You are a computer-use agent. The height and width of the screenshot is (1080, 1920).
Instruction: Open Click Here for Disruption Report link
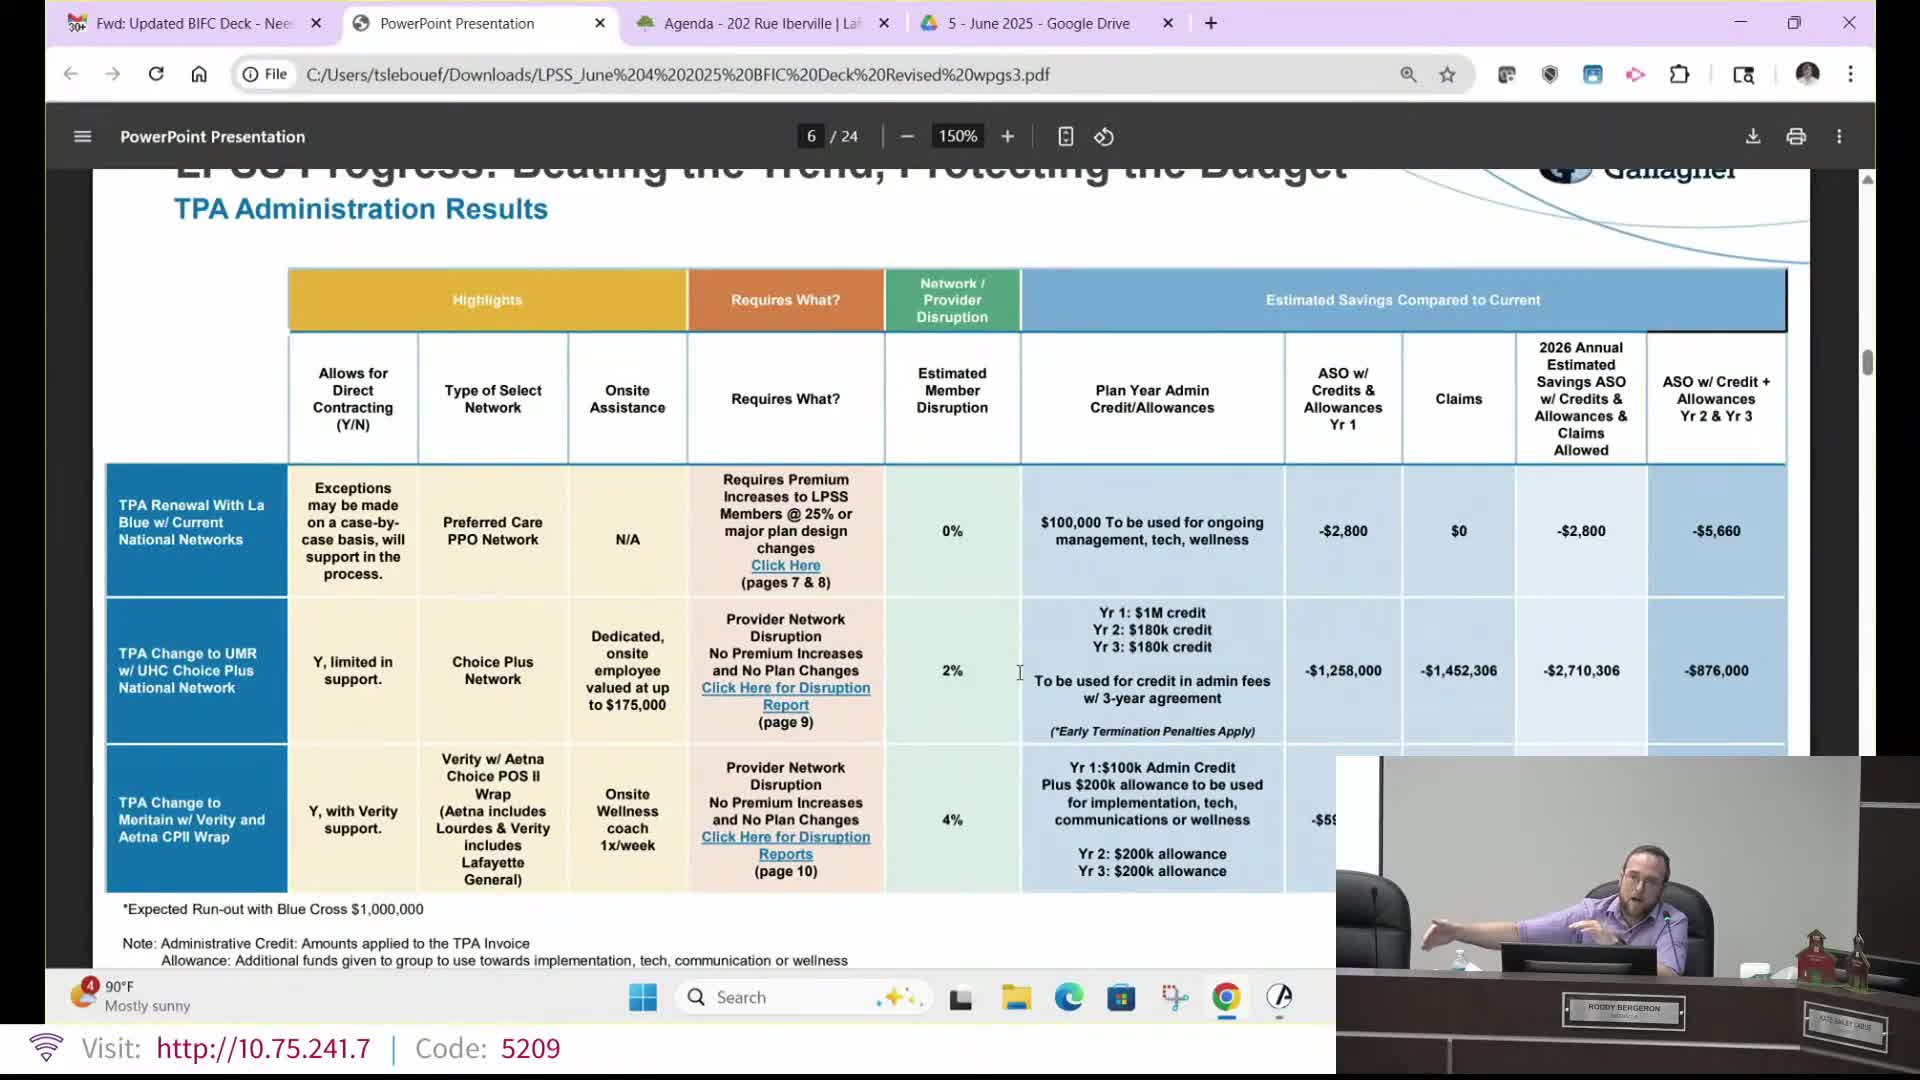click(785, 696)
